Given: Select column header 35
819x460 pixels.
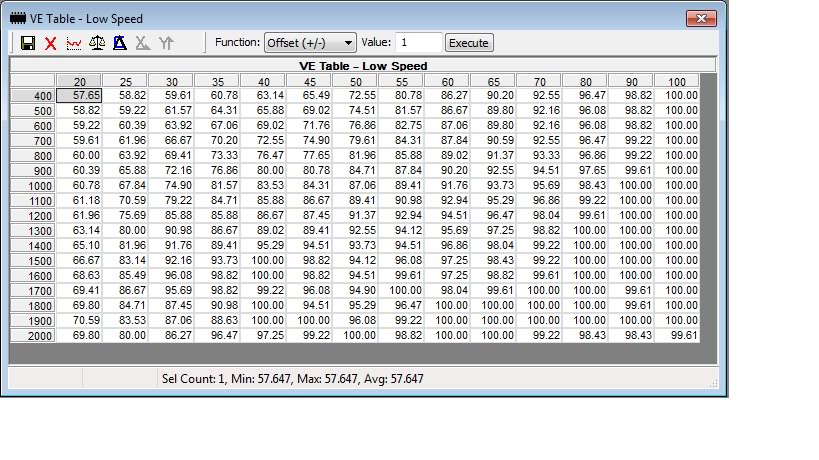Looking at the screenshot, I should pyautogui.click(x=217, y=81).
